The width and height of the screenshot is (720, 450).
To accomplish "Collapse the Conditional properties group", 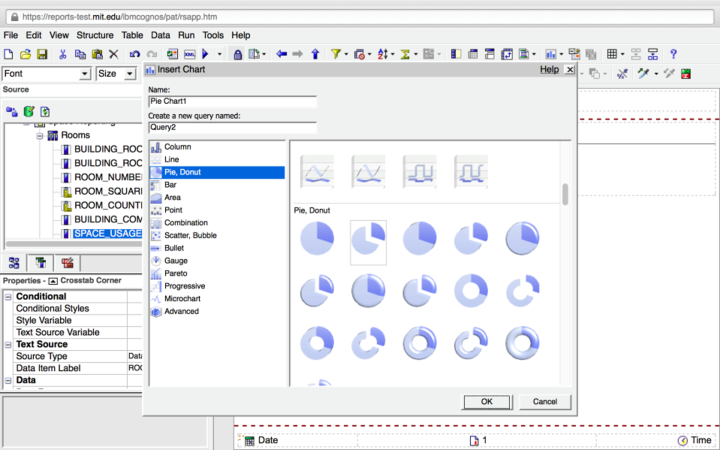I will [9, 297].
